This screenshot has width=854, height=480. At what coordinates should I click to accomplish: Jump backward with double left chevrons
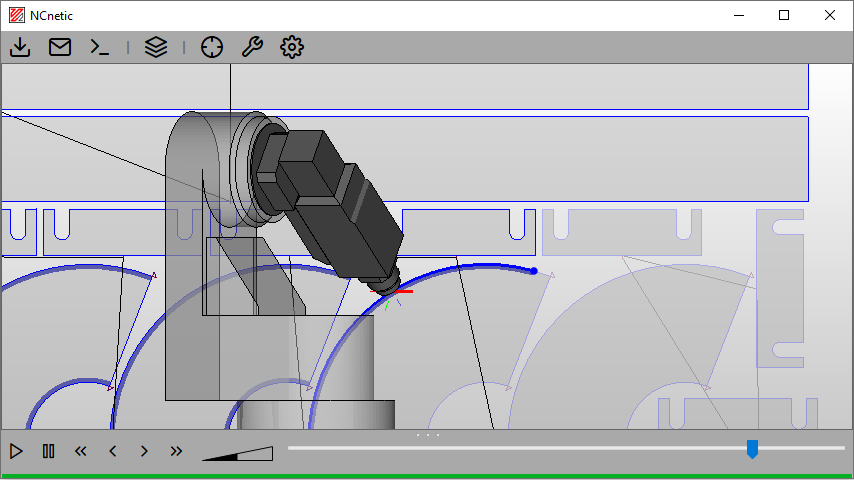pos(81,451)
